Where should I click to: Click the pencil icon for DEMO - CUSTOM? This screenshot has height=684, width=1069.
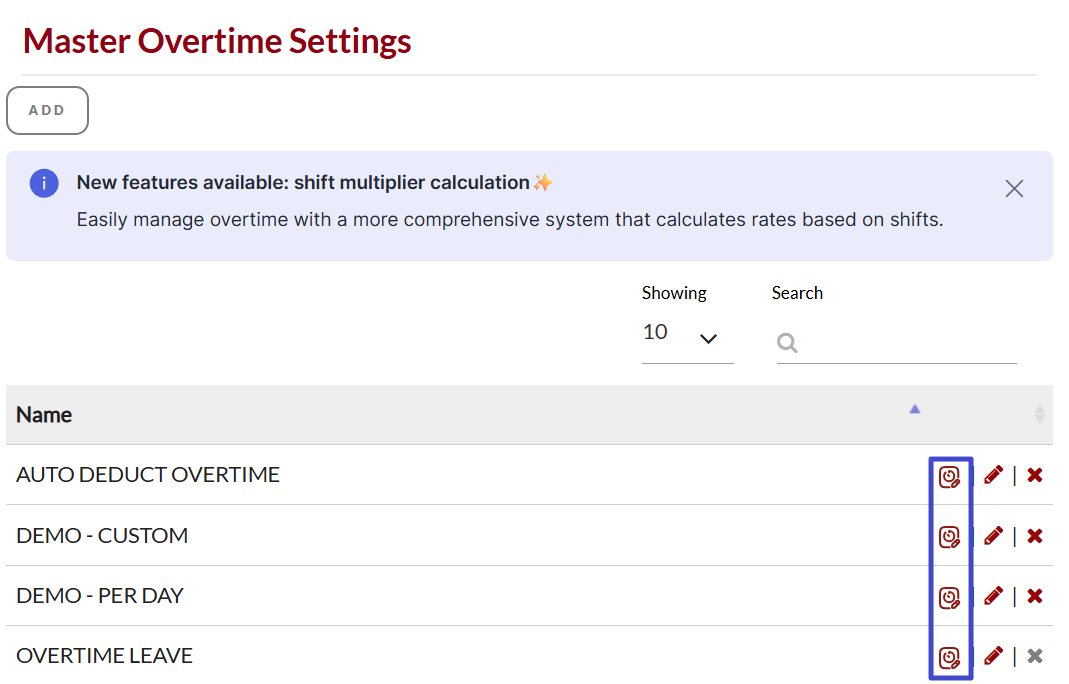993,536
